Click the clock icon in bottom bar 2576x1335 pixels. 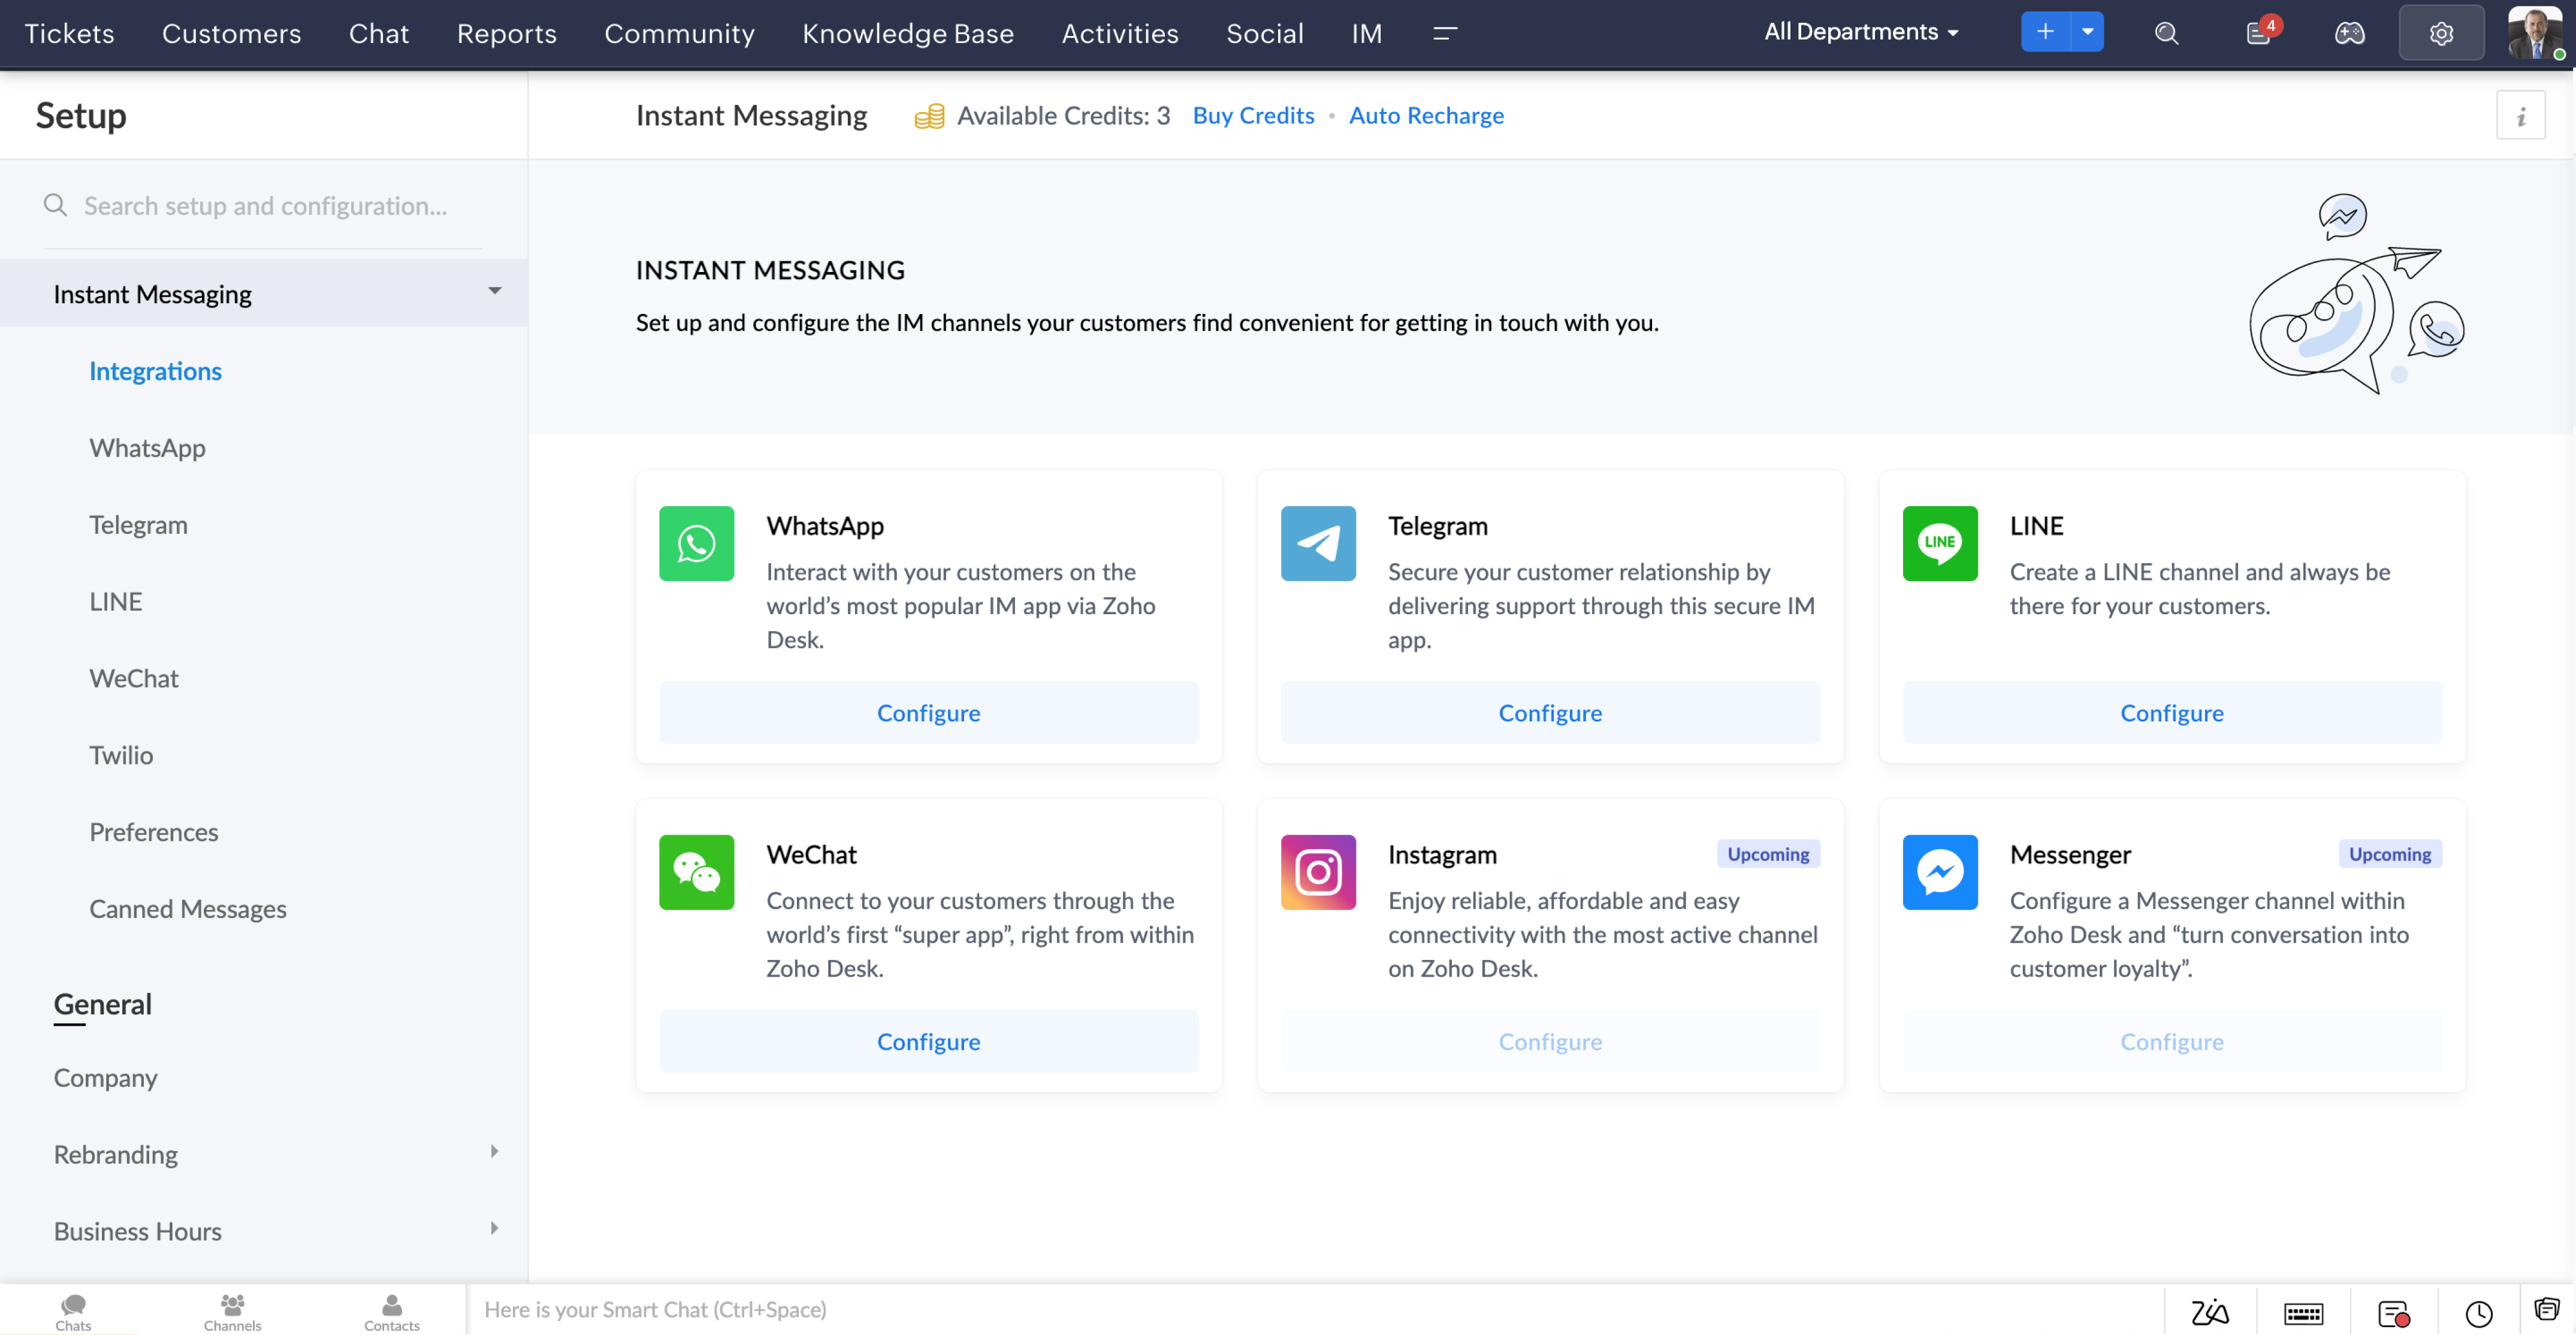(x=2478, y=1313)
